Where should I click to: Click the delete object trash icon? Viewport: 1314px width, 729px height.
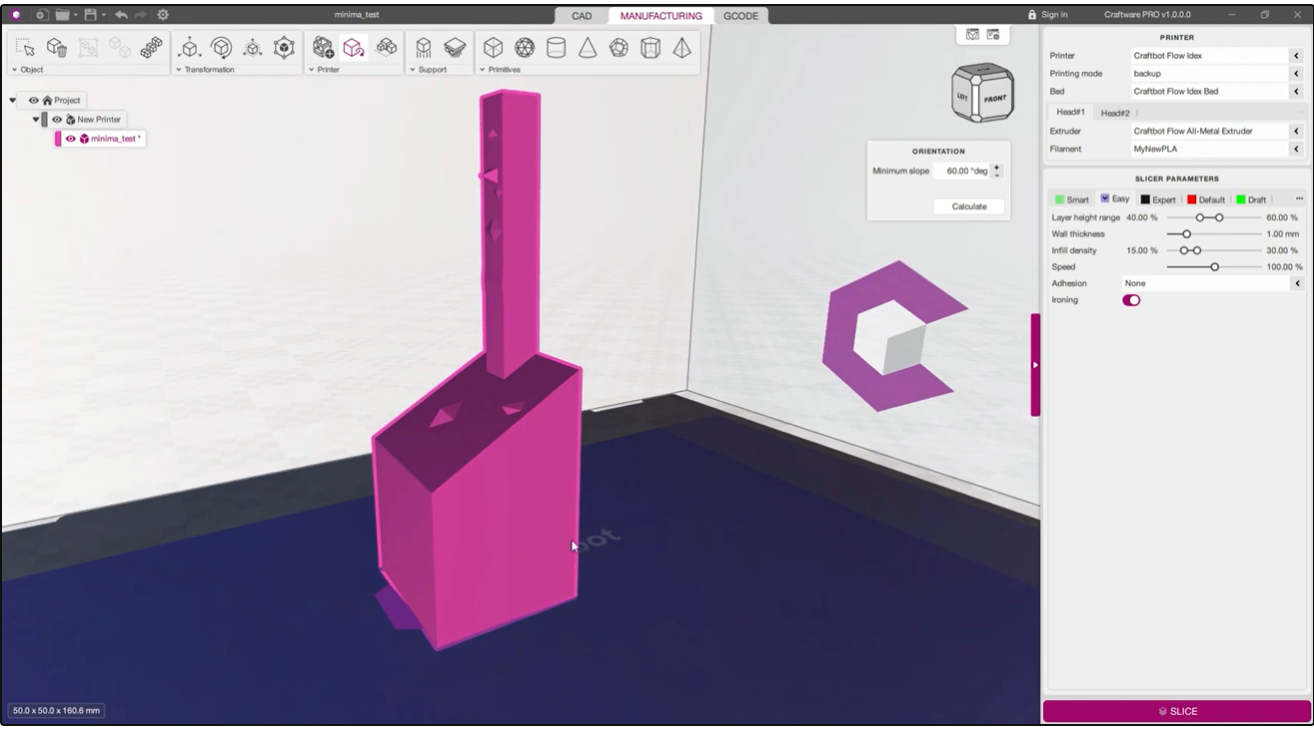(58, 48)
